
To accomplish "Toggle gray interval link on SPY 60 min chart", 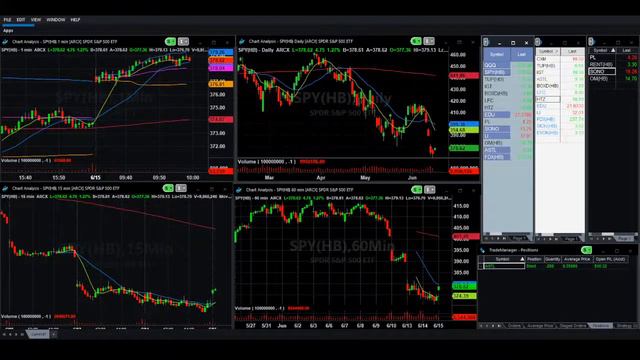I will coord(430,190).
